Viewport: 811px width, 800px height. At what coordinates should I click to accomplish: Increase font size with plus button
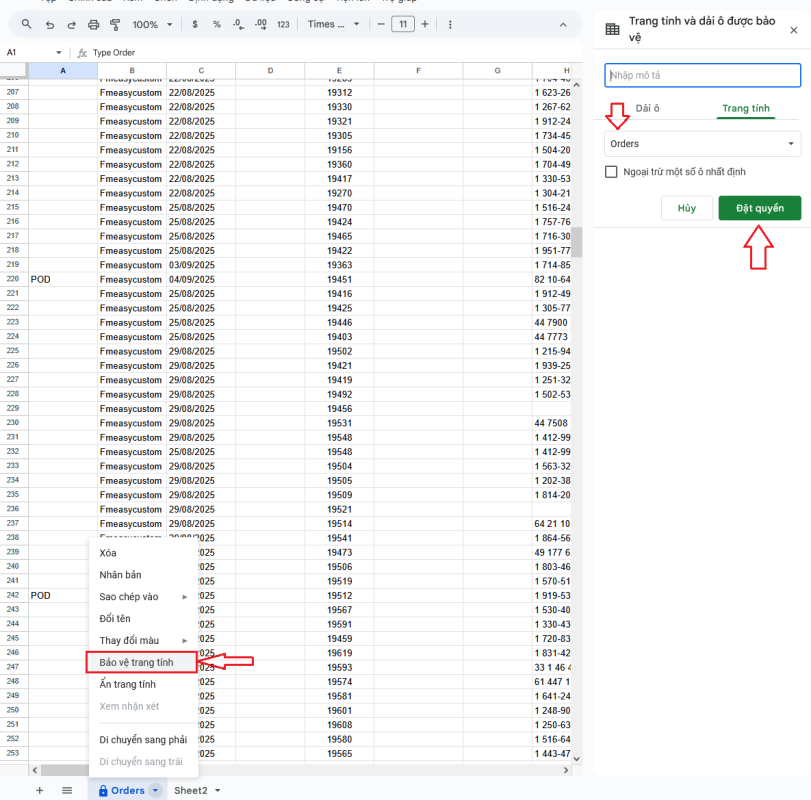[424, 24]
